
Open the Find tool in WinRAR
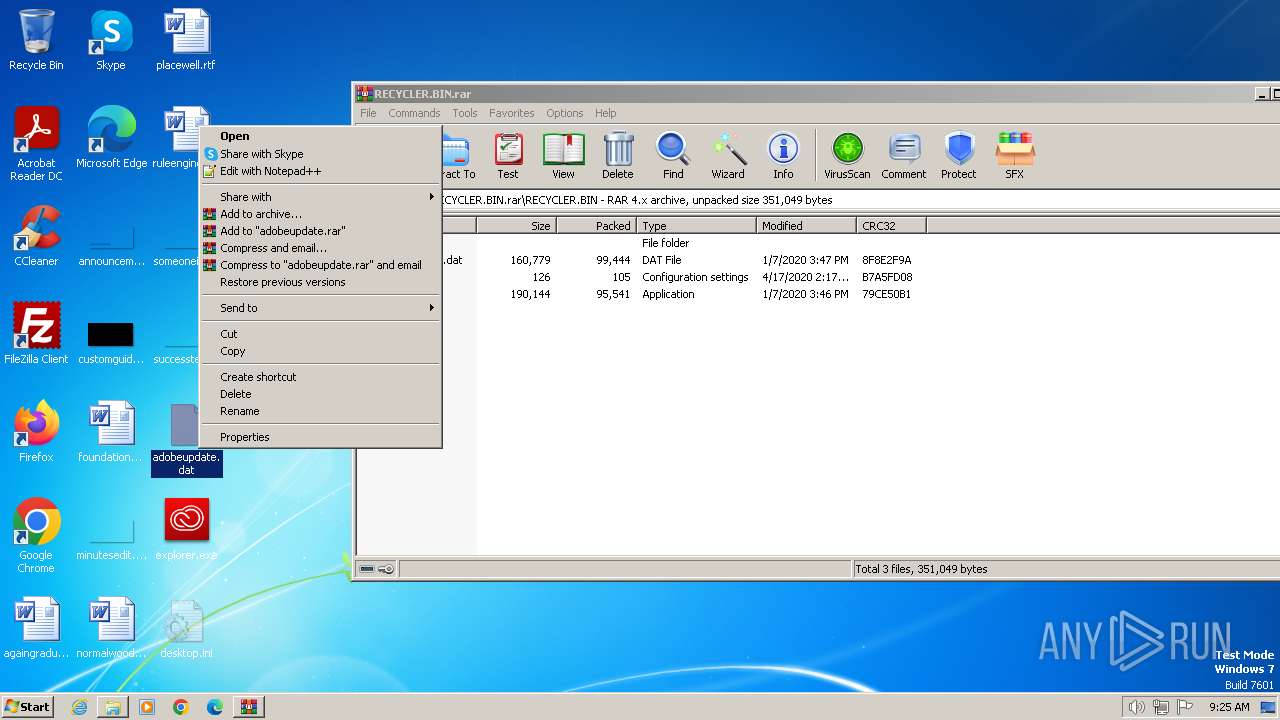tap(673, 156)
